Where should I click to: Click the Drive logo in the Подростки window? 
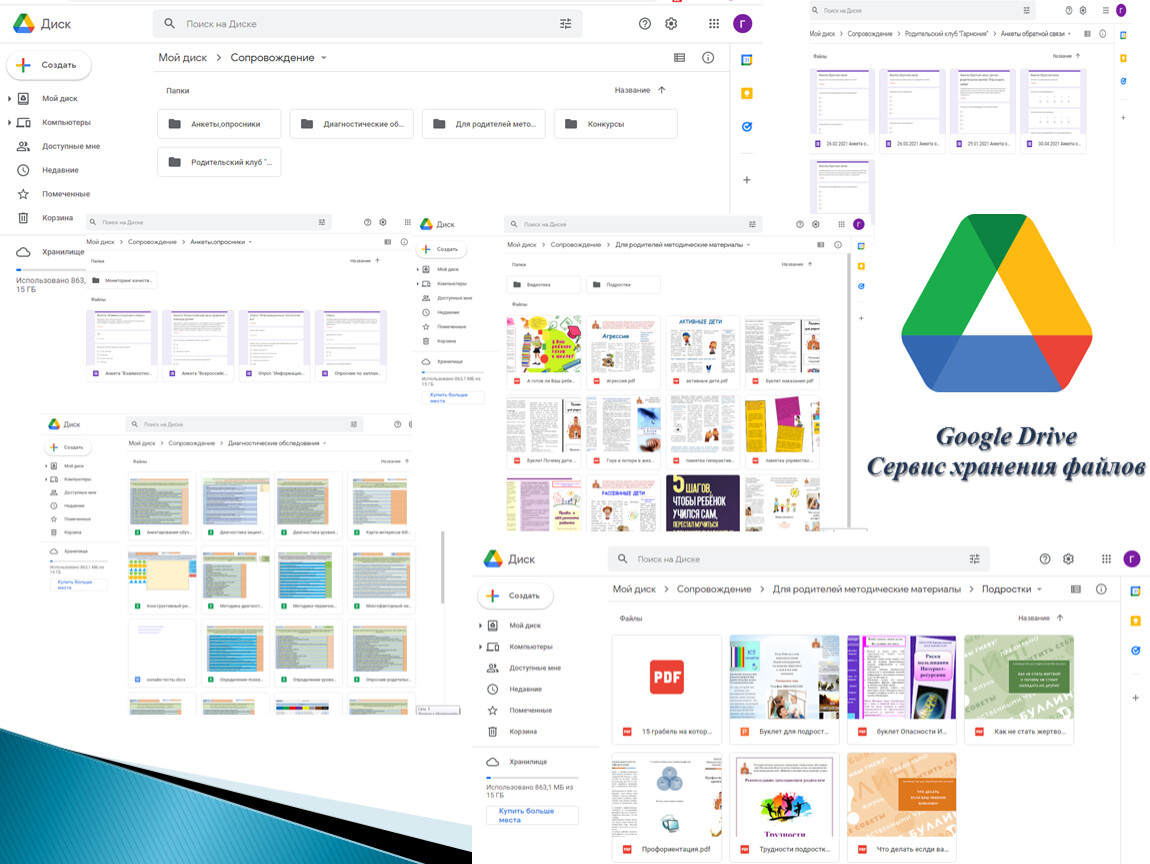point(493,559)
